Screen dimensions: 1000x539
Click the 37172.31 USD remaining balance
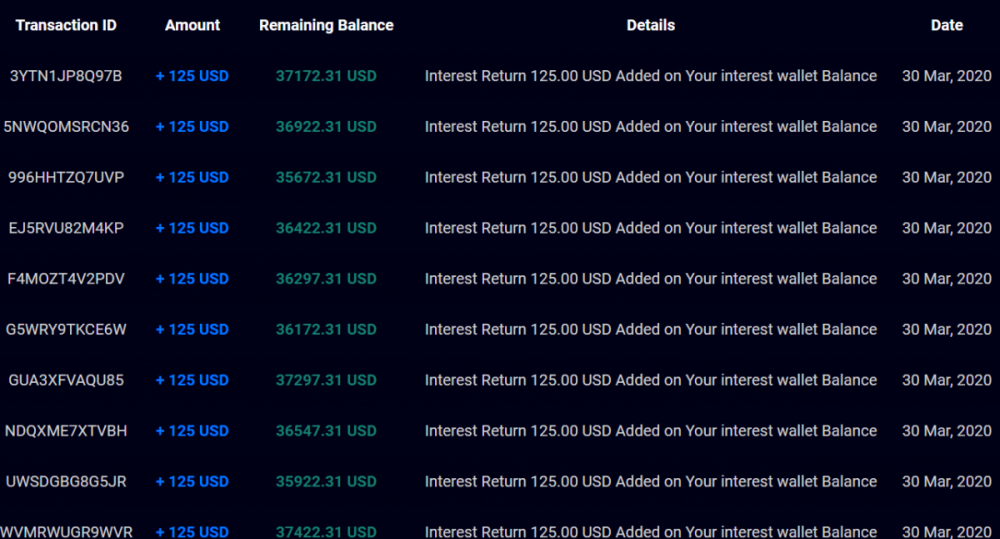click(326, 76)
